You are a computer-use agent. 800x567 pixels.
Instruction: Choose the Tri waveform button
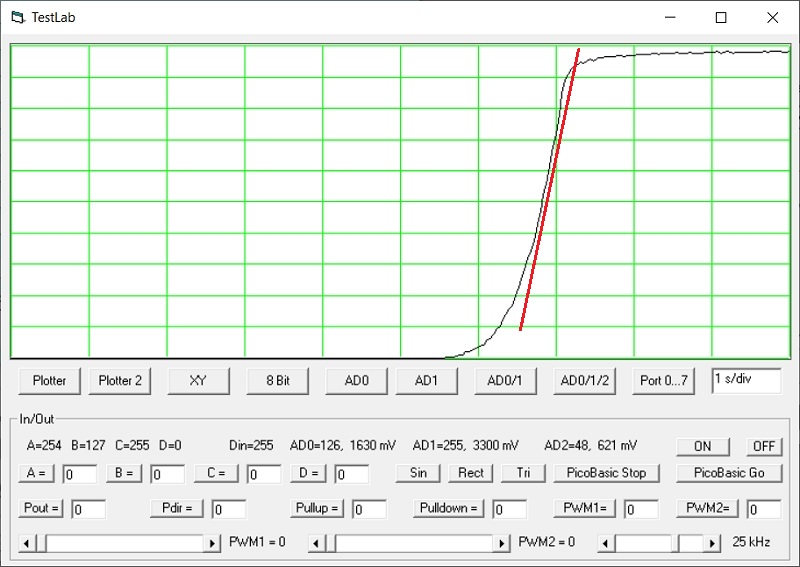[x=523, y=473]
